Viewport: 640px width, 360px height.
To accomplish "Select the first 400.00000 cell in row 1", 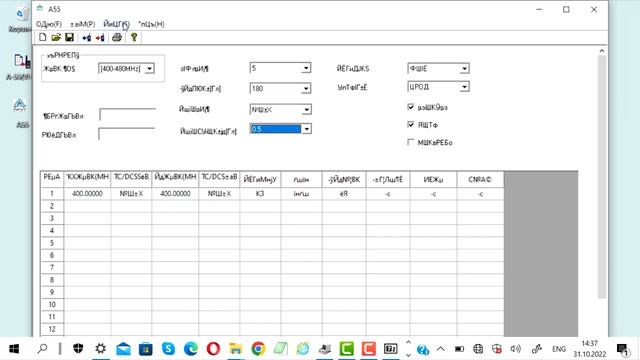I will pos(87,193).
